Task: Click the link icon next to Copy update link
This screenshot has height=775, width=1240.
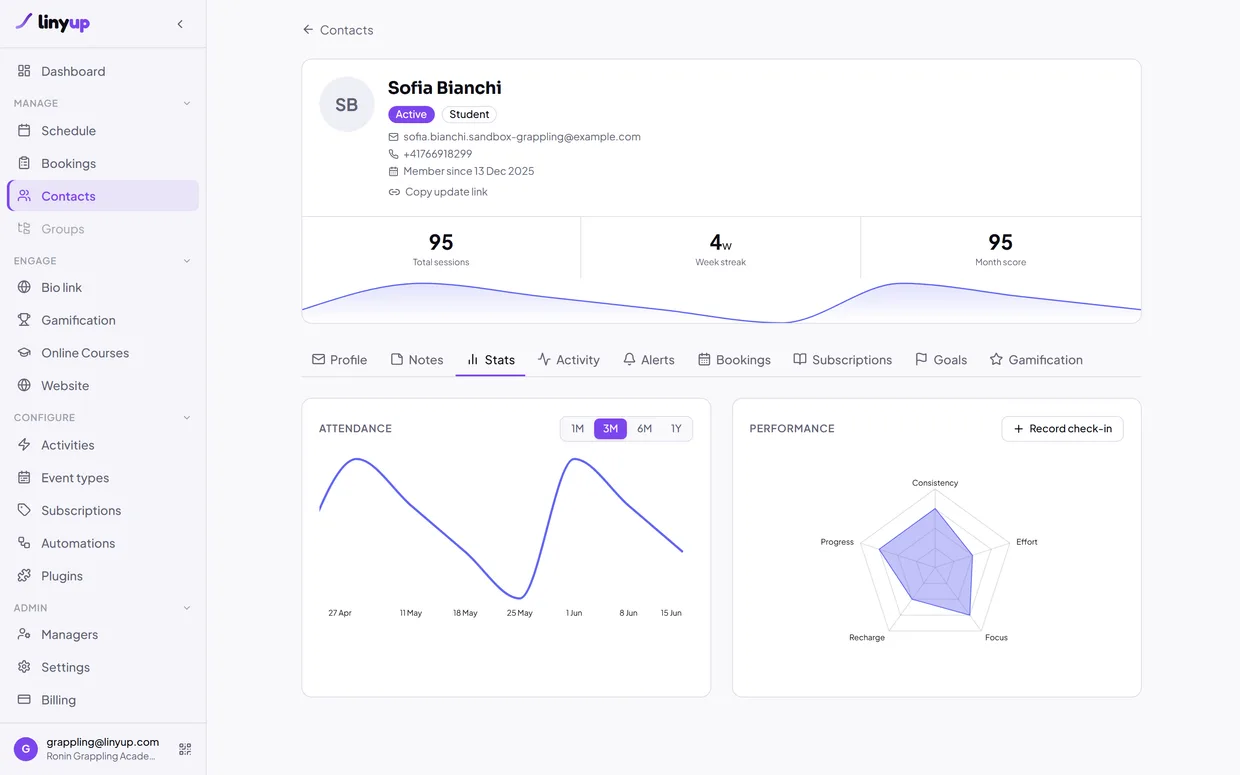Action: click(394, 192)
